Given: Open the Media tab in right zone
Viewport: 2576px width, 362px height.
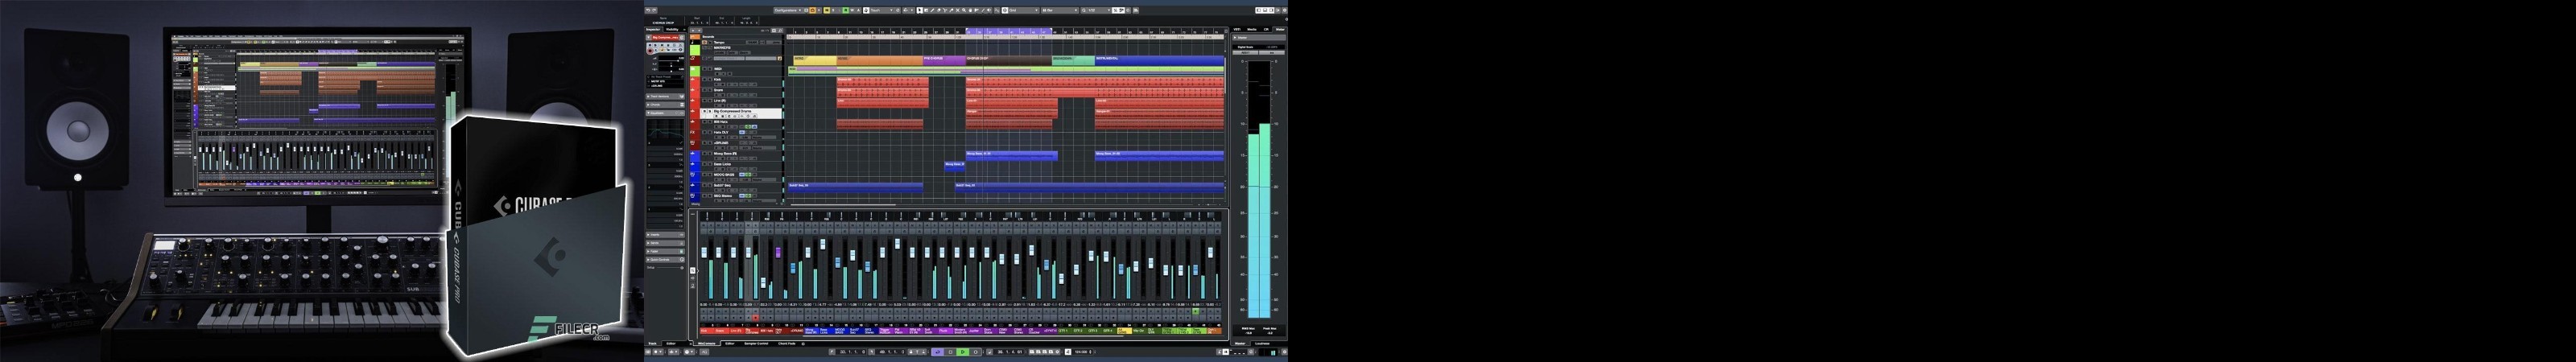Looking at the screenshot, I should (x=1253, y=29).
